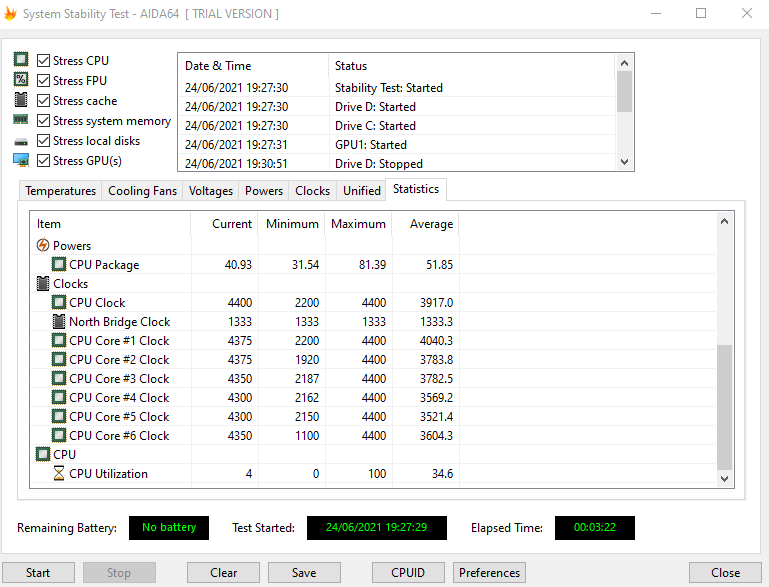Click the Current column header
769x587 pixels.
point(225,224)
